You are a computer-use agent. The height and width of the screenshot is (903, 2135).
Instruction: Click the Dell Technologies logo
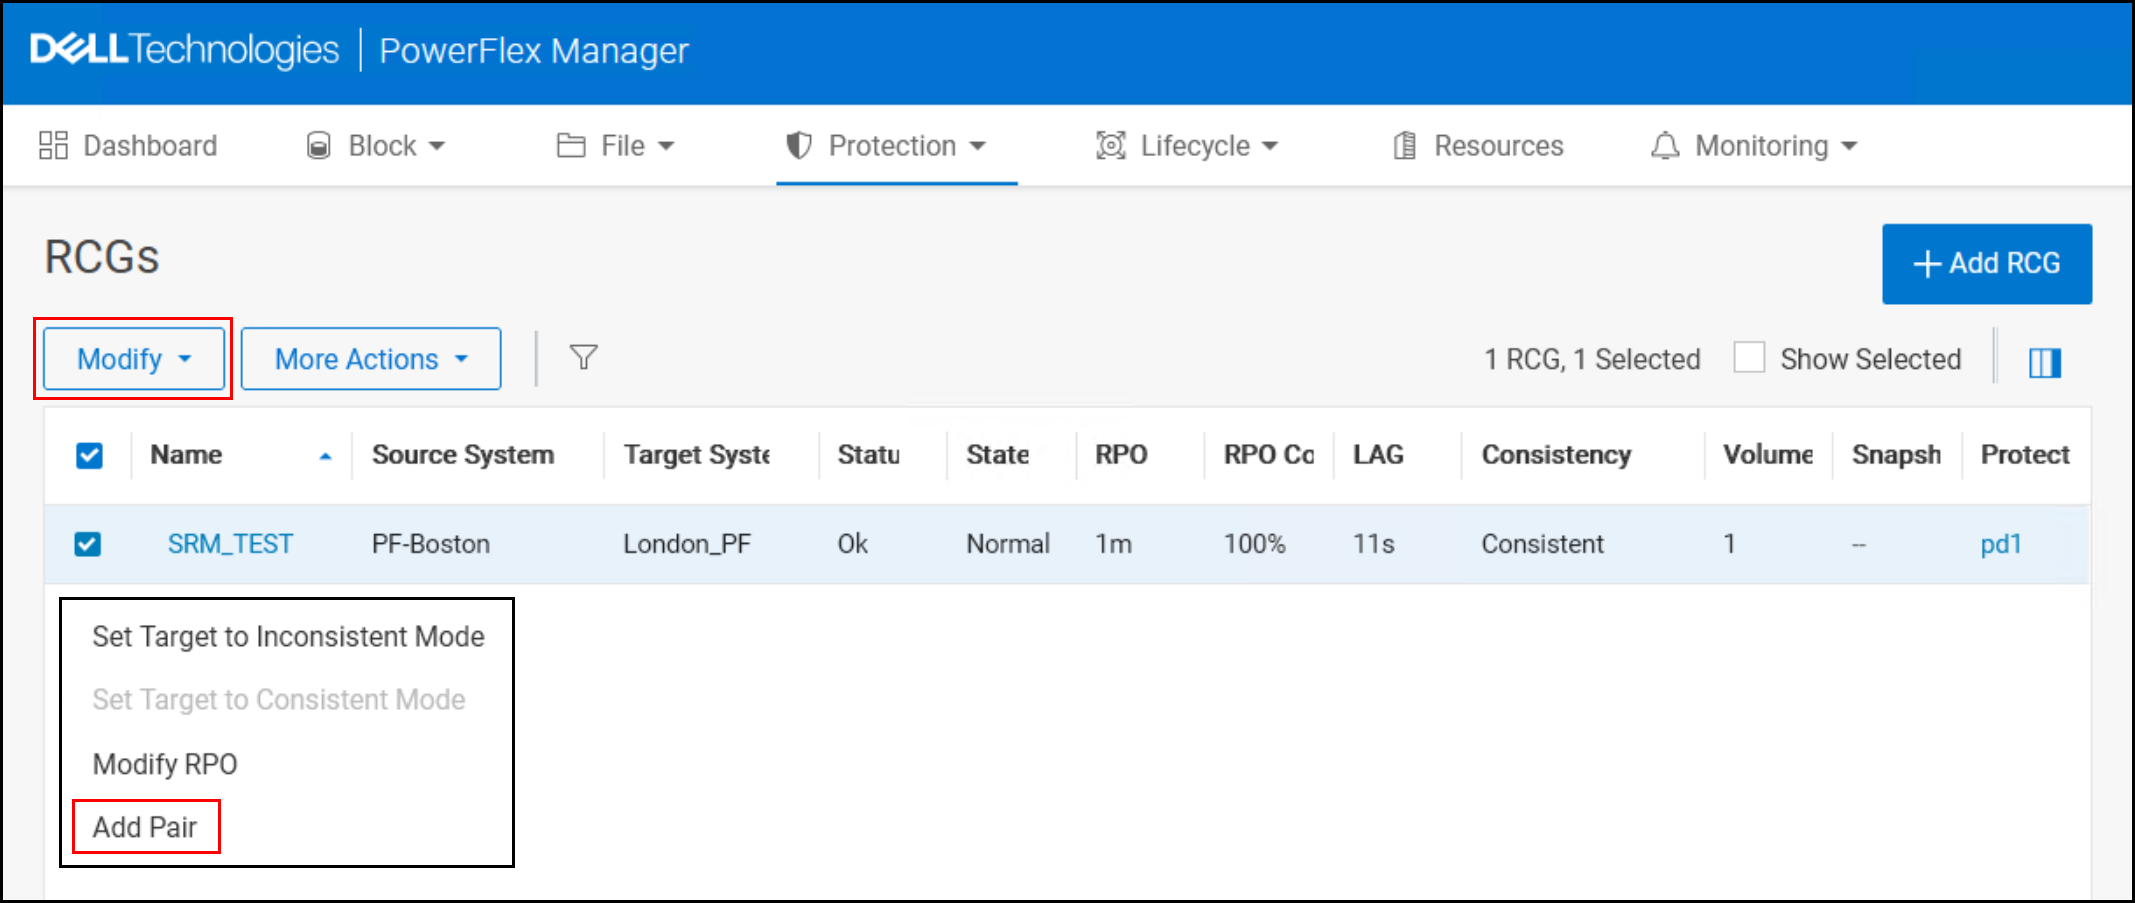(185, 50)
